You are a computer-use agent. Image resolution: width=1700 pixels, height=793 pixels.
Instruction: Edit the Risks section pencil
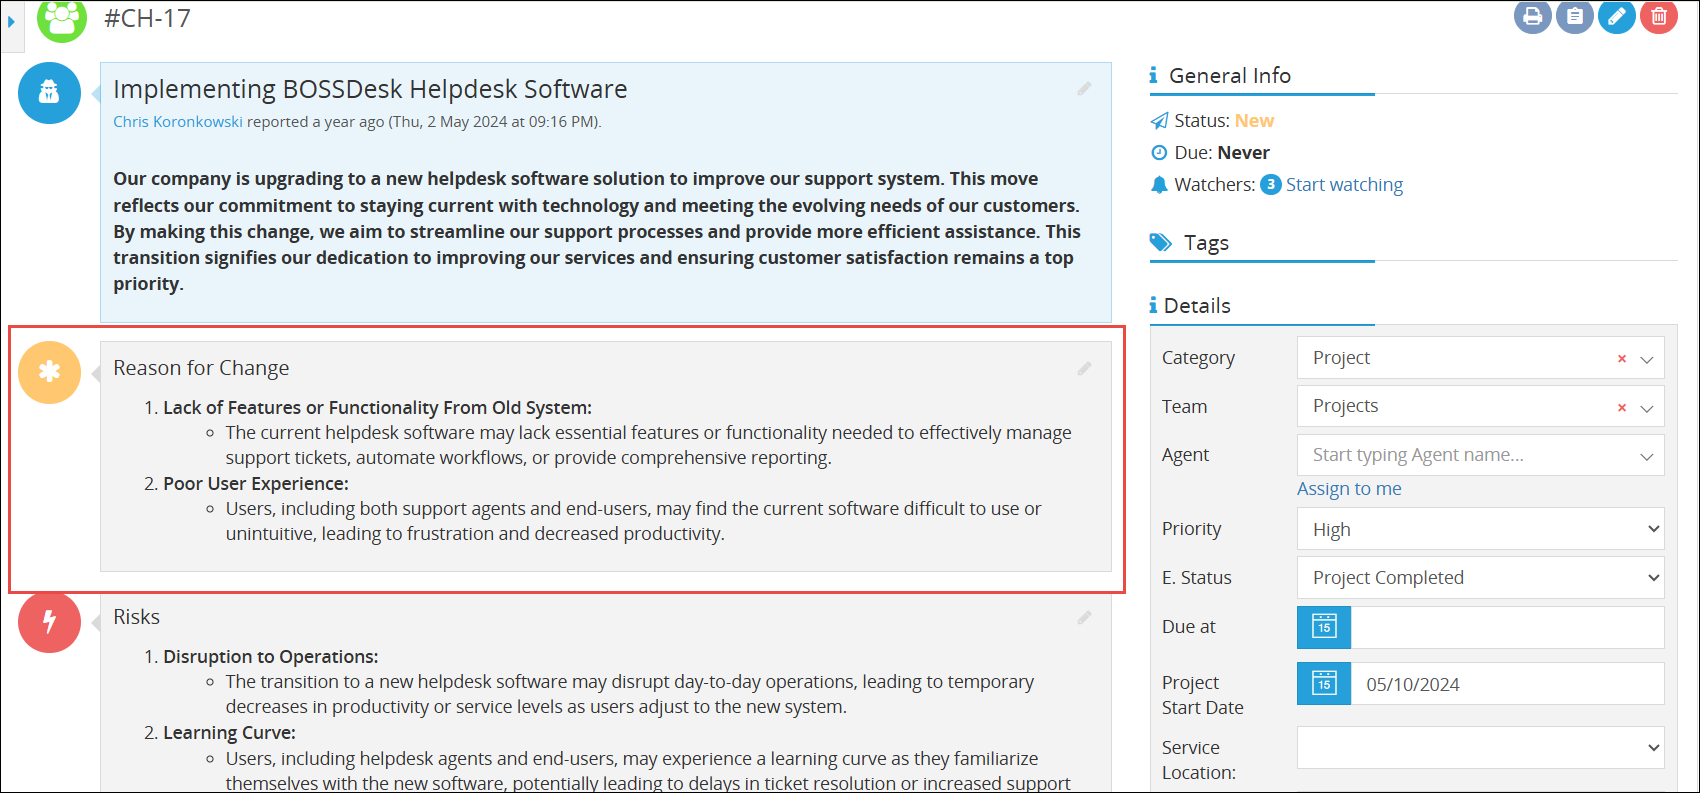(1084, 618)
